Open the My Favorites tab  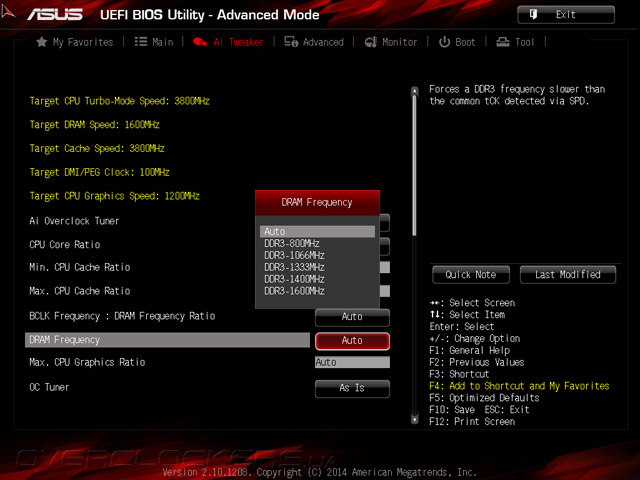click(75, 42)
